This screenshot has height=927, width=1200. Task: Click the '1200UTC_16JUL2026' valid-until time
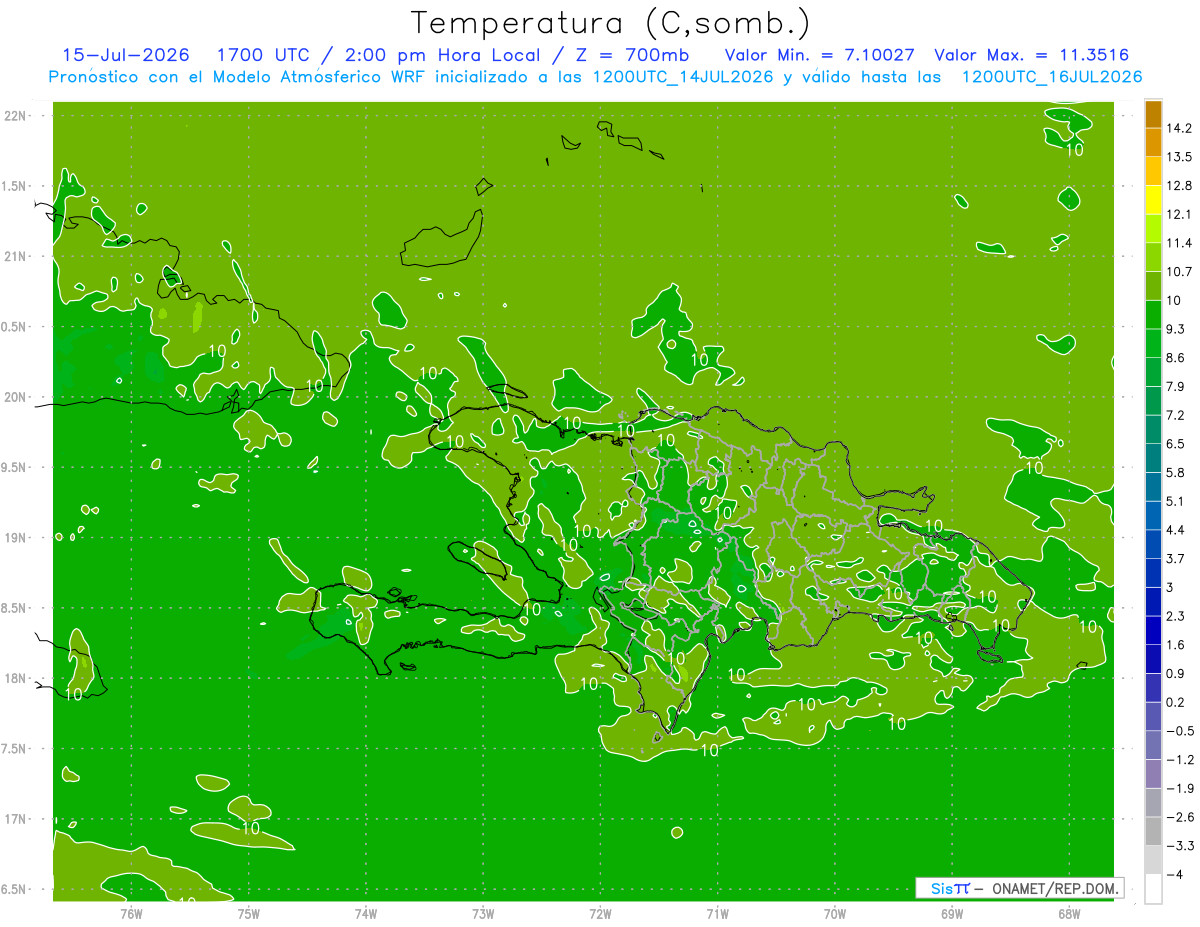point(1052,77)
